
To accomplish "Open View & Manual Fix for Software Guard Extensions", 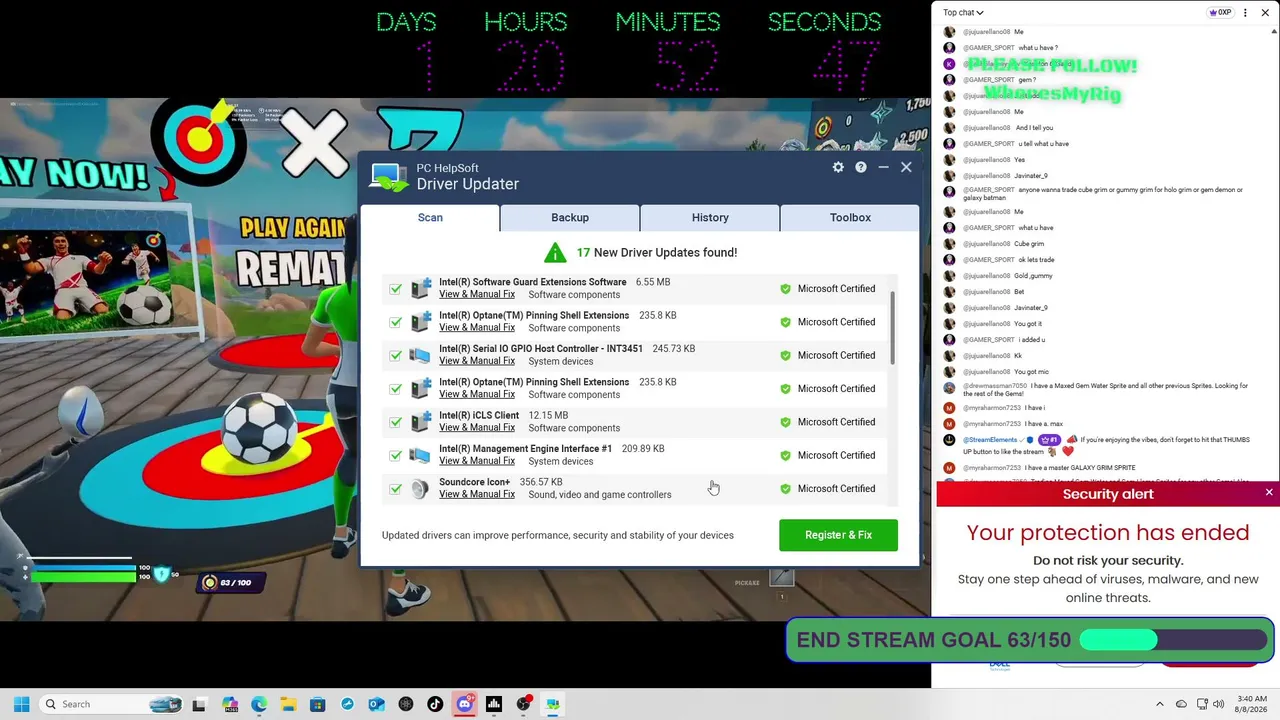I will 477,294.
